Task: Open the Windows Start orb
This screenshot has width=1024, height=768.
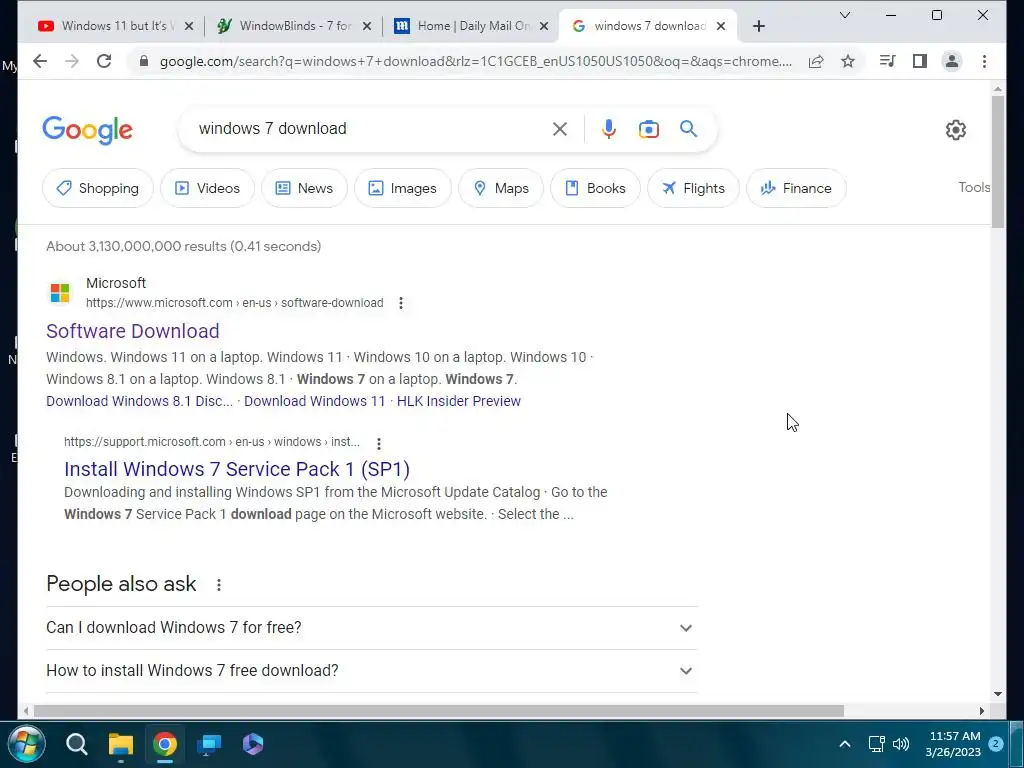Action: (26, 744)
